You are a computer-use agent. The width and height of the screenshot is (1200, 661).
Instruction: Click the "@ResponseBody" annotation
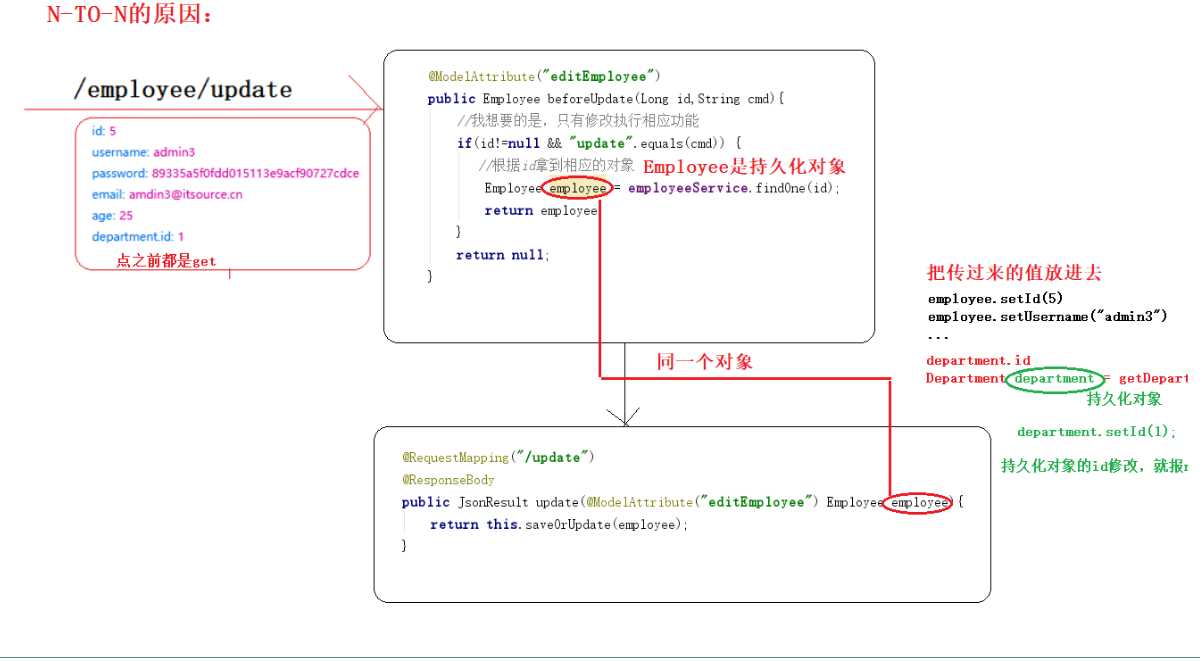coord(449,480)
